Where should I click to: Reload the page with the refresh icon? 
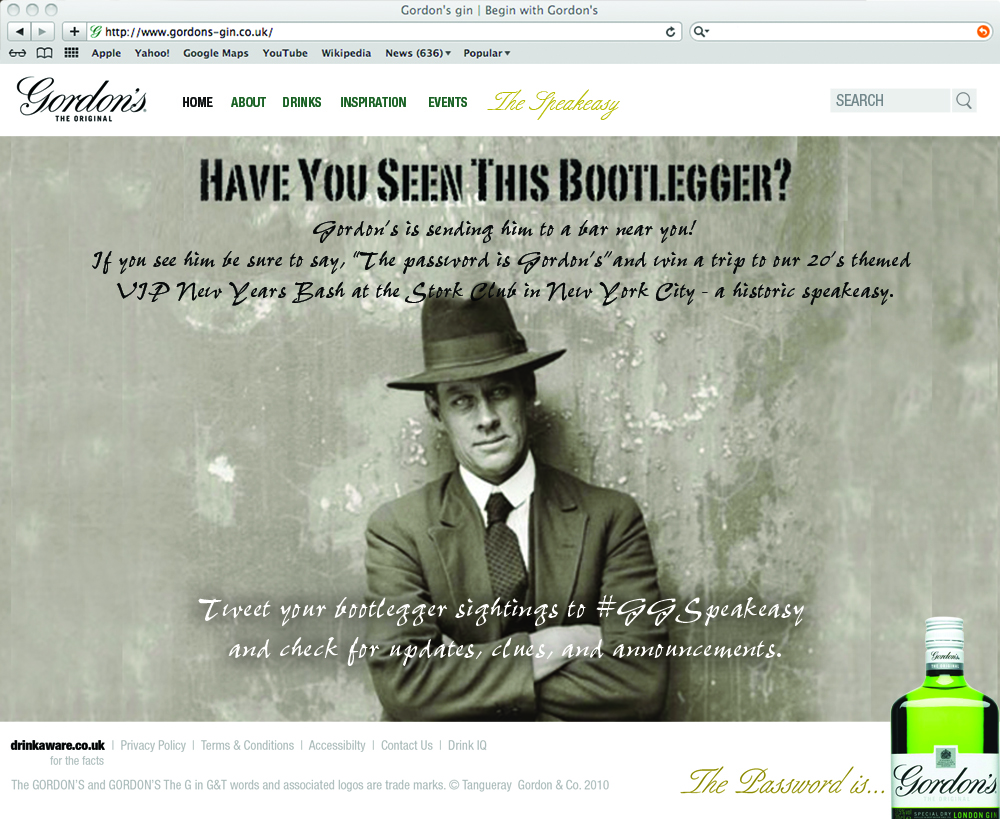tap(670, 32)
